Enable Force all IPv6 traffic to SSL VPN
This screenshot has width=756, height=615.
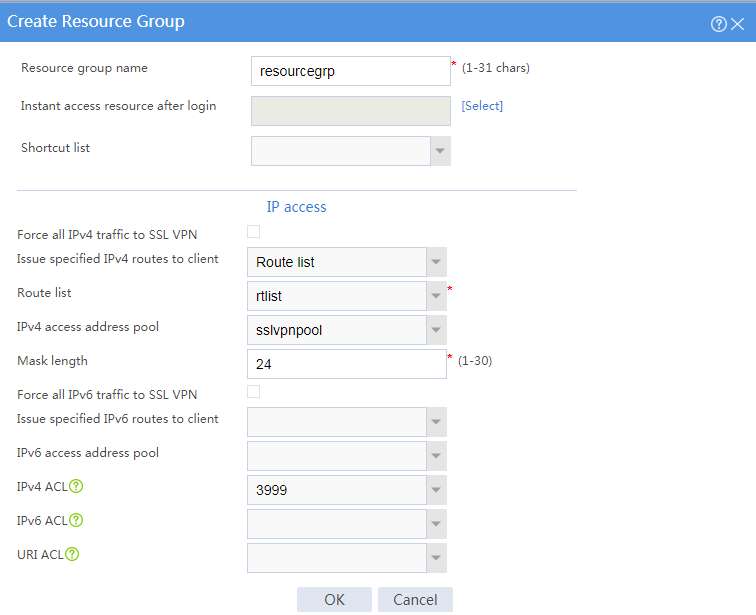[x=254, y=391]
